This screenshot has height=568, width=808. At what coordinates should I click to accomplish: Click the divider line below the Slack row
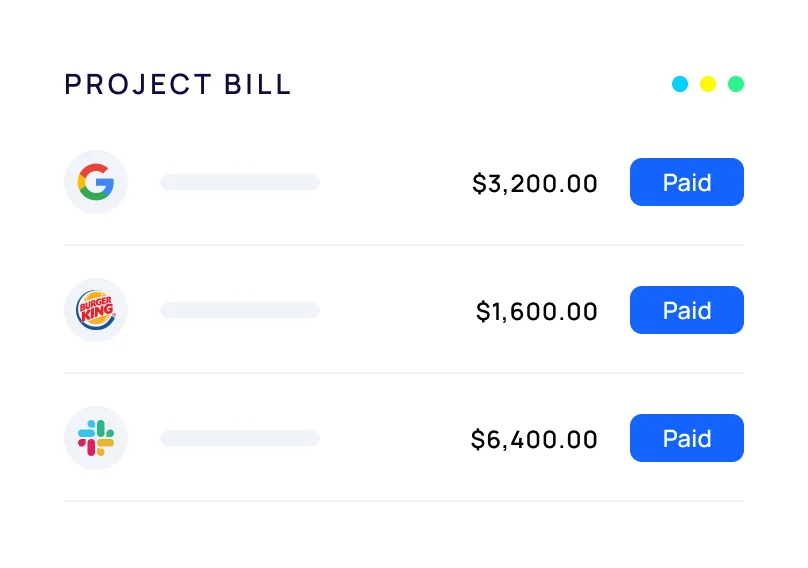(x=404, y=501)
